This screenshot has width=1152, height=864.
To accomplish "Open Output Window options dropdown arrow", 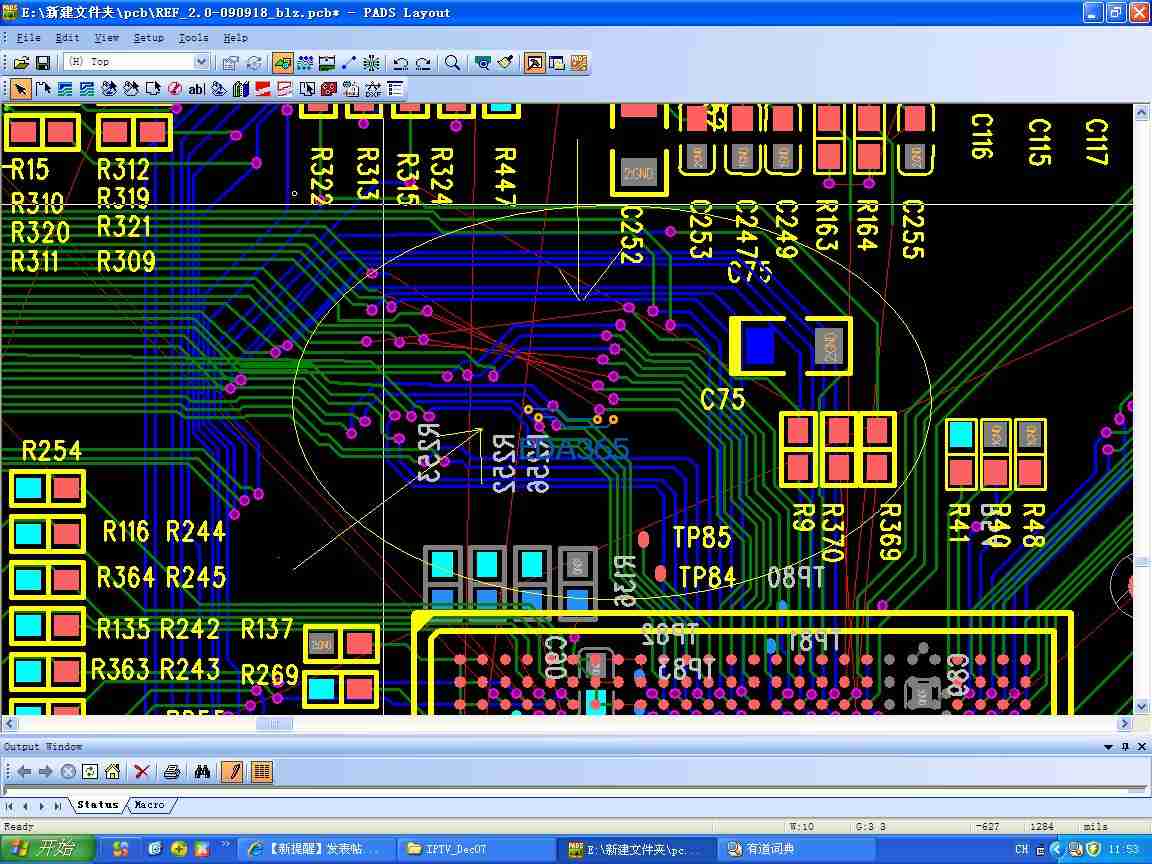I will 1108,747.
